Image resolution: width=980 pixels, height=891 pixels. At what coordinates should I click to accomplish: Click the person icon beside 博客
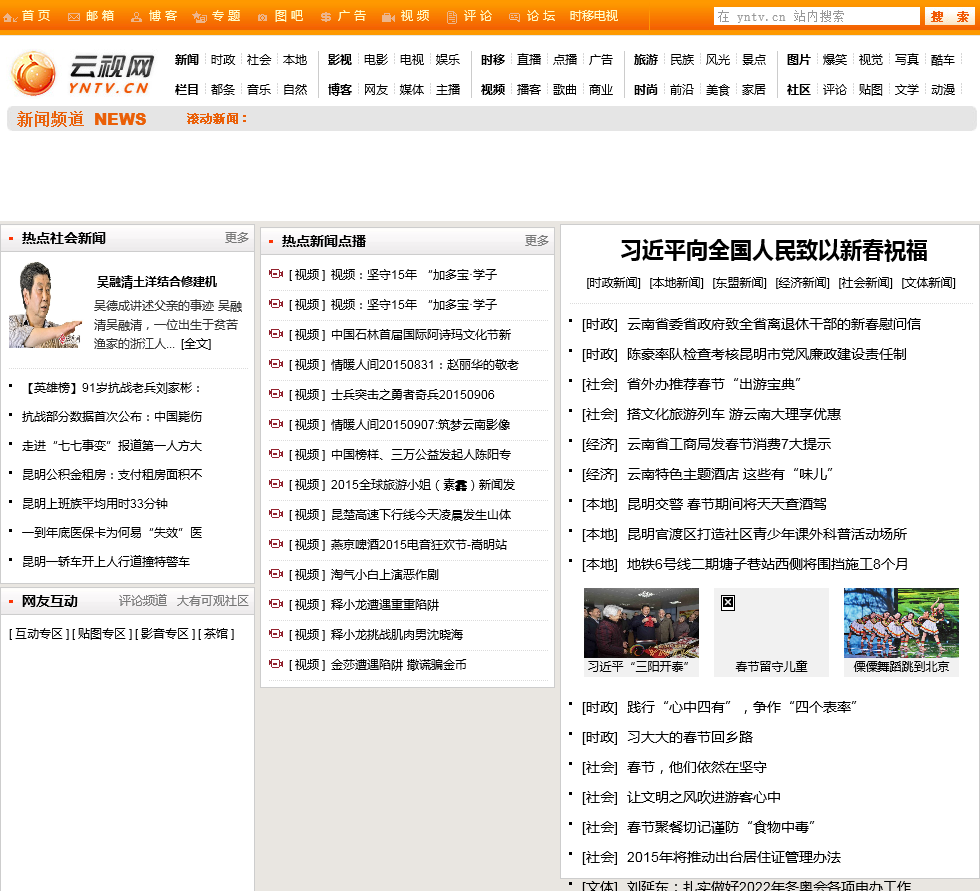pos(136,17)
